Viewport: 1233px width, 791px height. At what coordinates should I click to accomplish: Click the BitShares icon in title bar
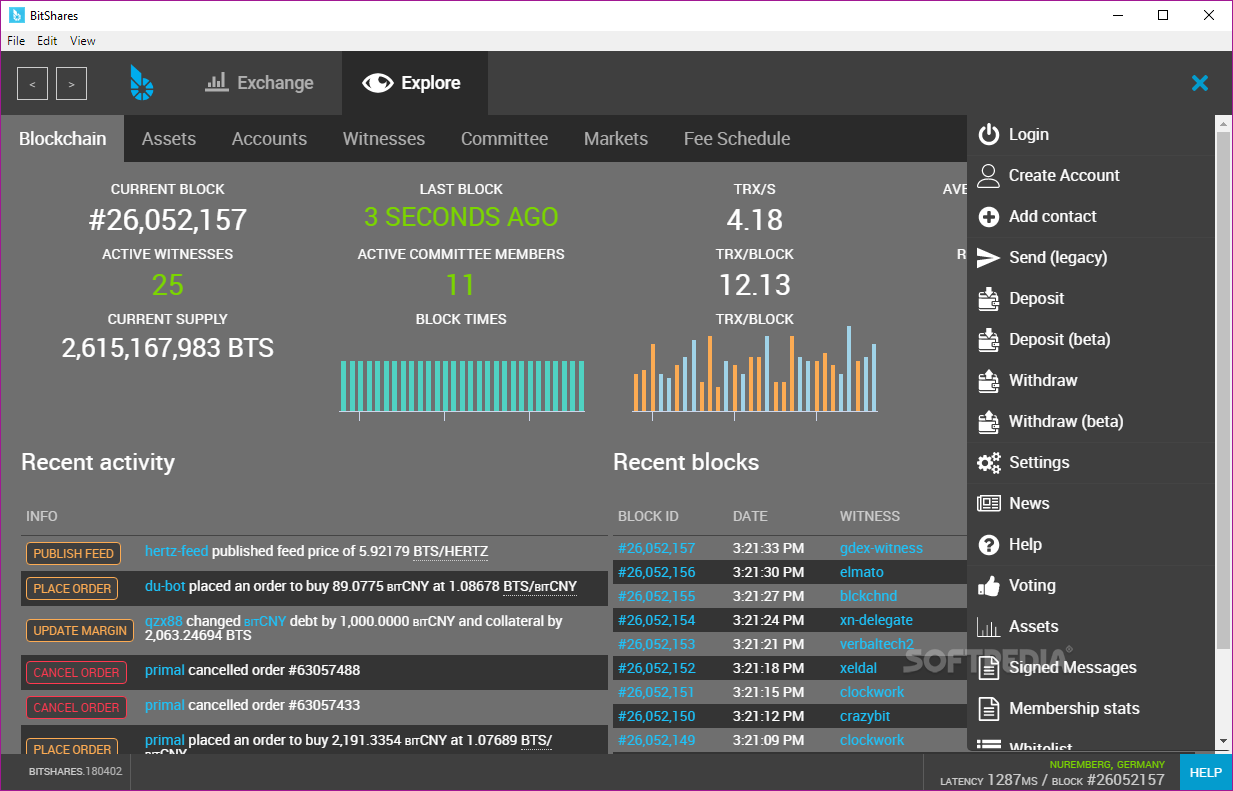point(17,15)
